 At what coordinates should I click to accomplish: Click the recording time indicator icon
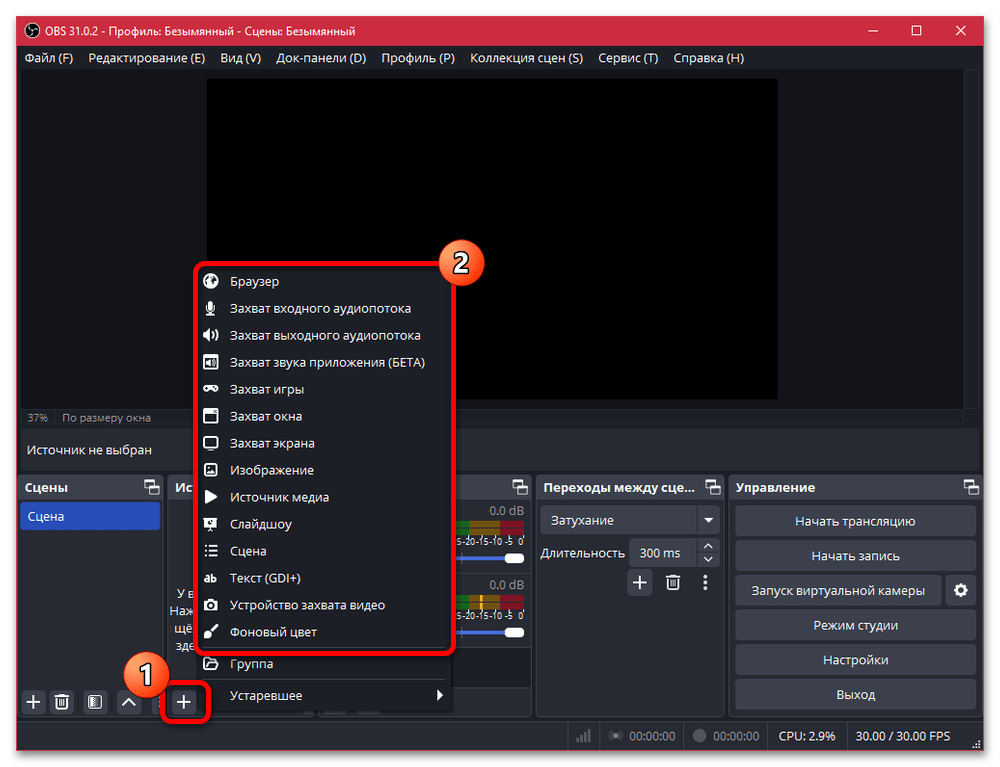coord(700,736)
